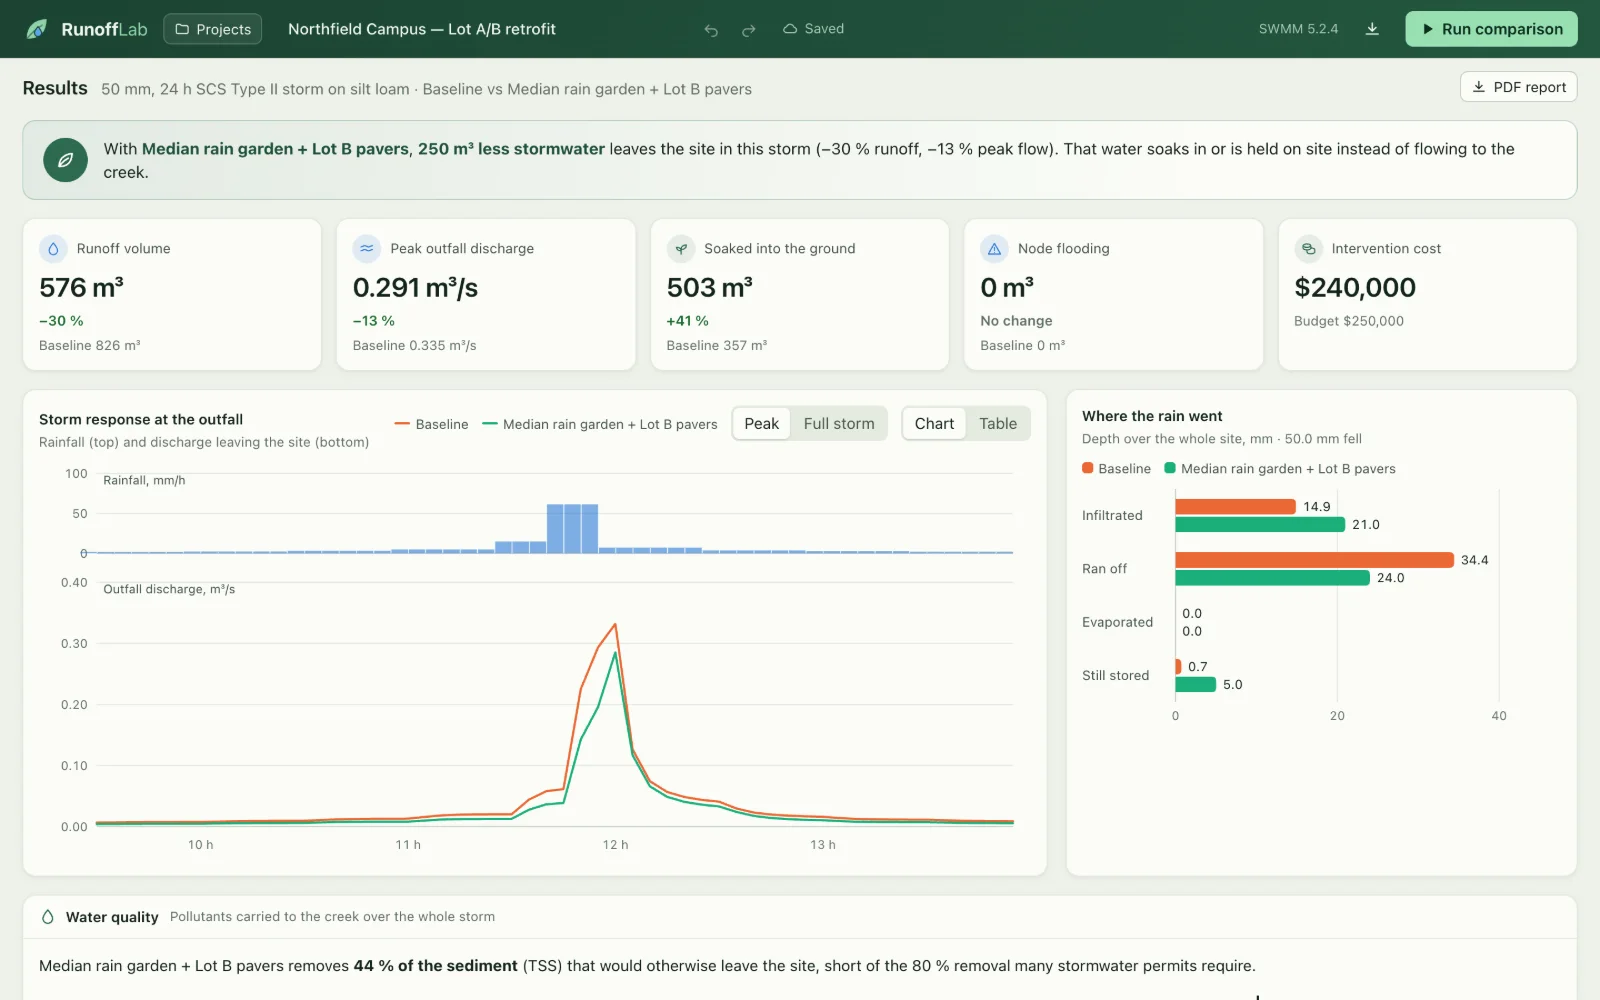The width and height of the screenshot is (1600, 1000).
Task: Click the green leaf summary banner icon
Action: pyautogui.click(x=66, y=160)
